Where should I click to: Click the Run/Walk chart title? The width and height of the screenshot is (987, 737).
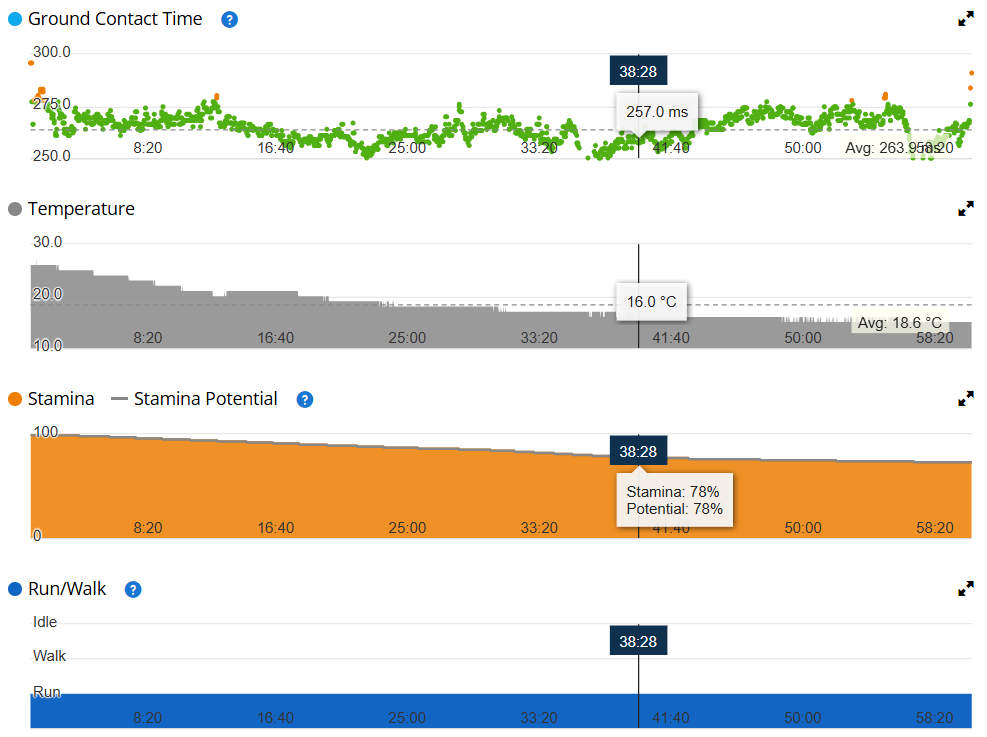point(67,589)
